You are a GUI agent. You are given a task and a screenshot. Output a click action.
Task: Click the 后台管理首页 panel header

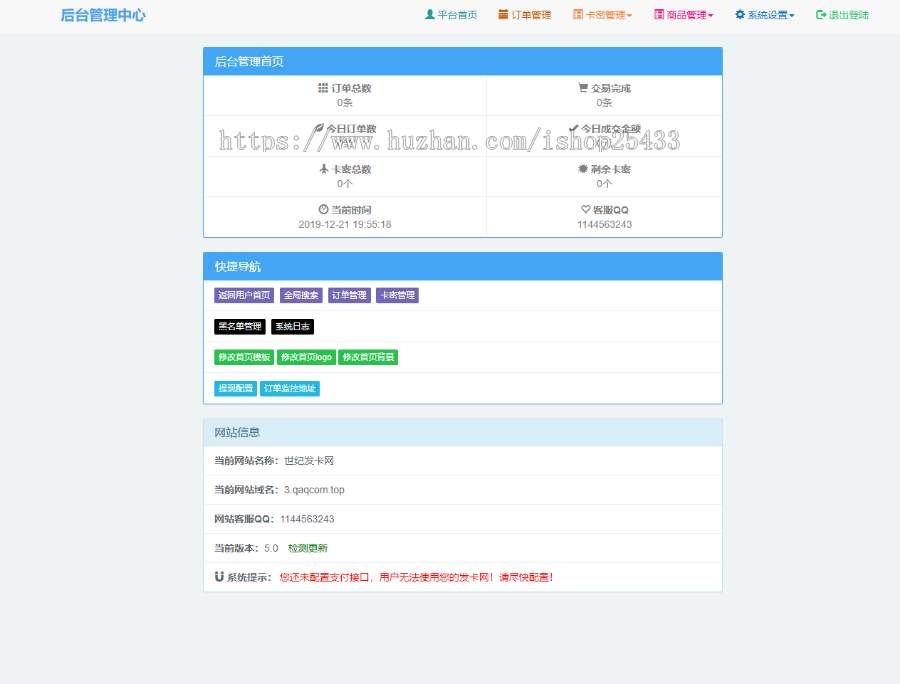463,61
